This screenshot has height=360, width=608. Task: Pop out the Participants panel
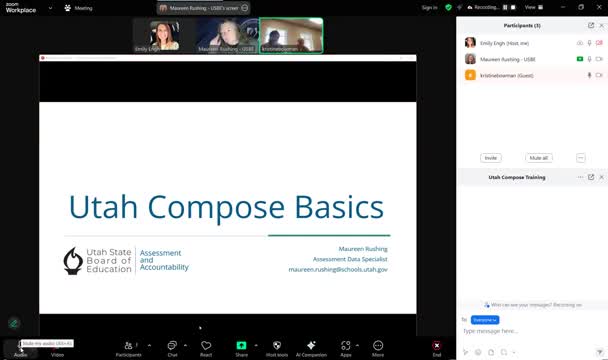[x=591, y=25]
